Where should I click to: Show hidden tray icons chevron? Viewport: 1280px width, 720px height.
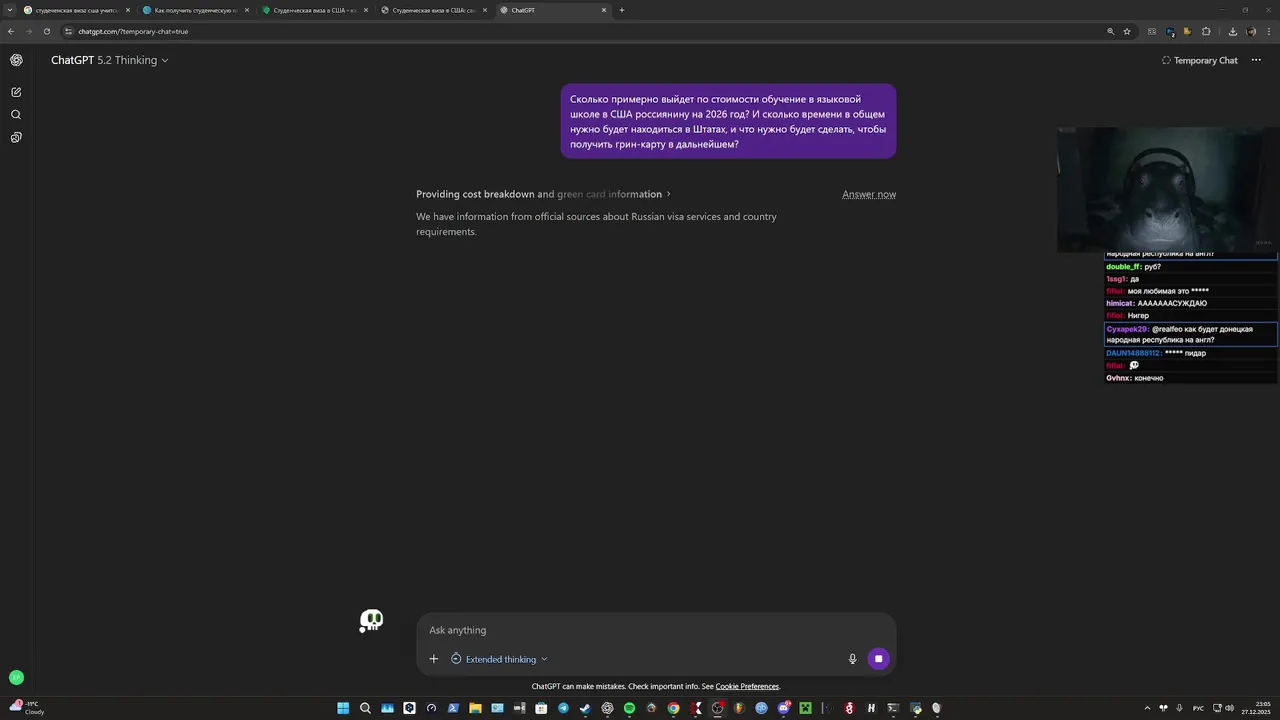point(1146,708)
